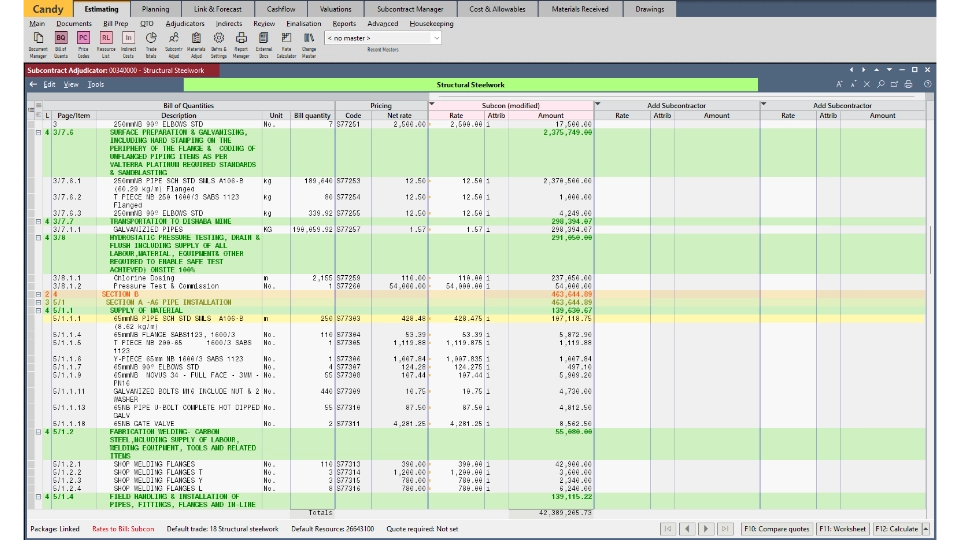The height and width of the screenshot is (540, 960).
Task: Click the export icon beside the printer
Action: pyautogui.click(x=894, y=84)
